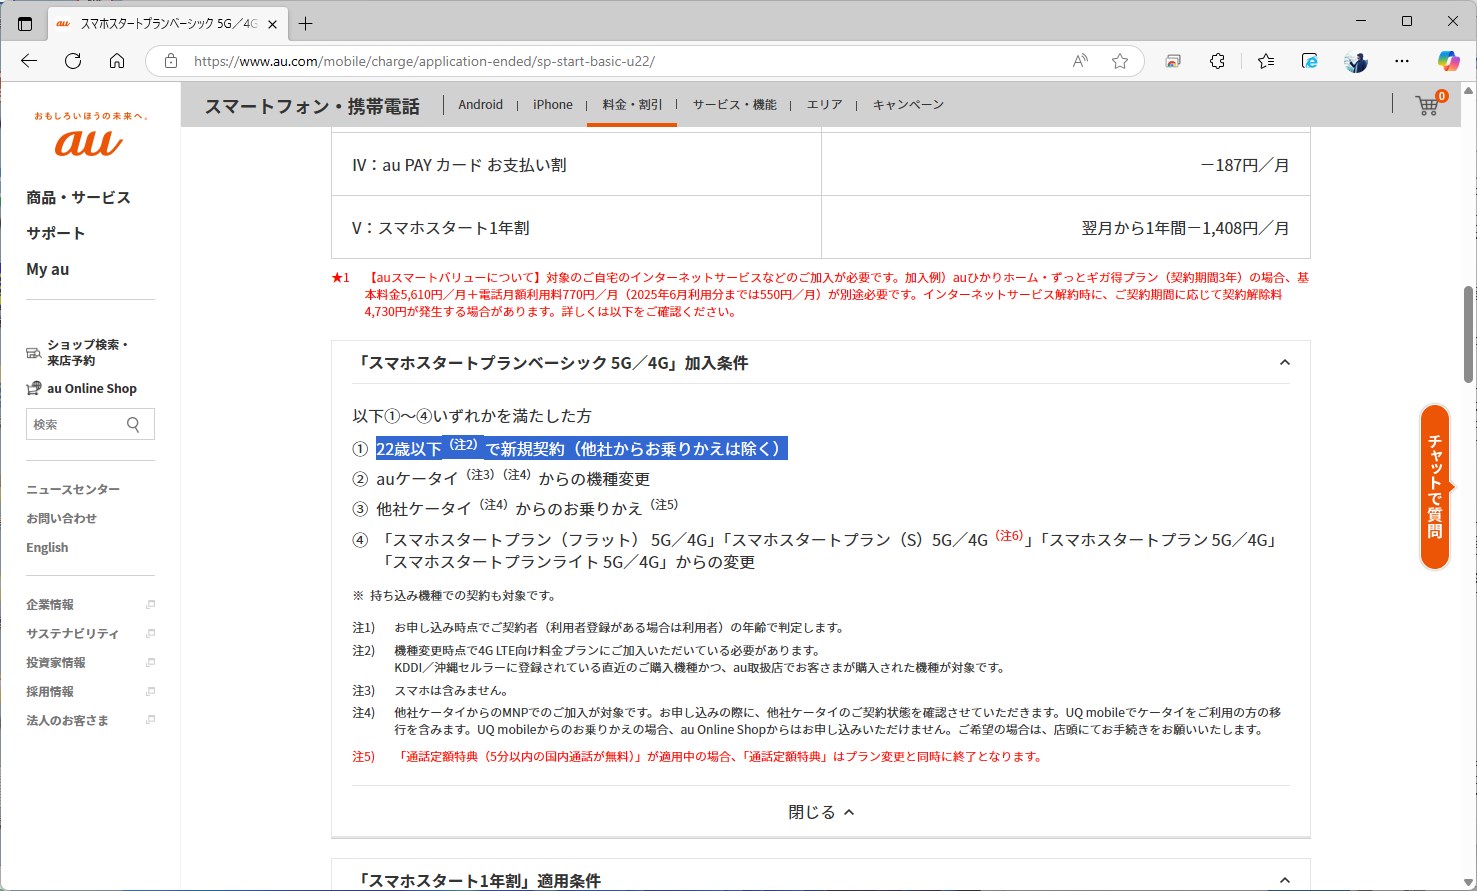Open the orange チャットで質問 chat button
Viewport: 1477px width, 891px height.
[1435, 488]
